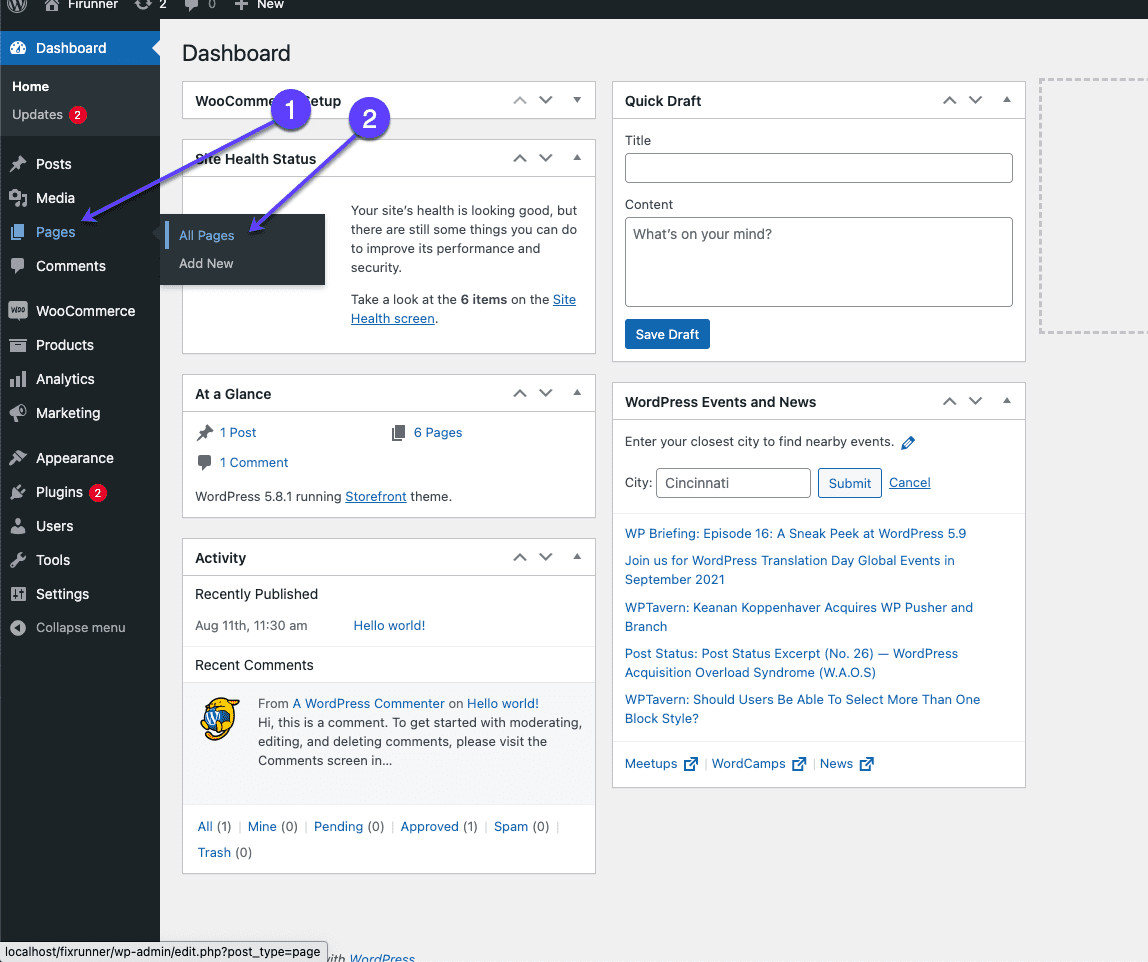This screenshot has height=962, width=1148.
Task: Click the WooCommerce logo icon
Action: [x=18, y=310]
